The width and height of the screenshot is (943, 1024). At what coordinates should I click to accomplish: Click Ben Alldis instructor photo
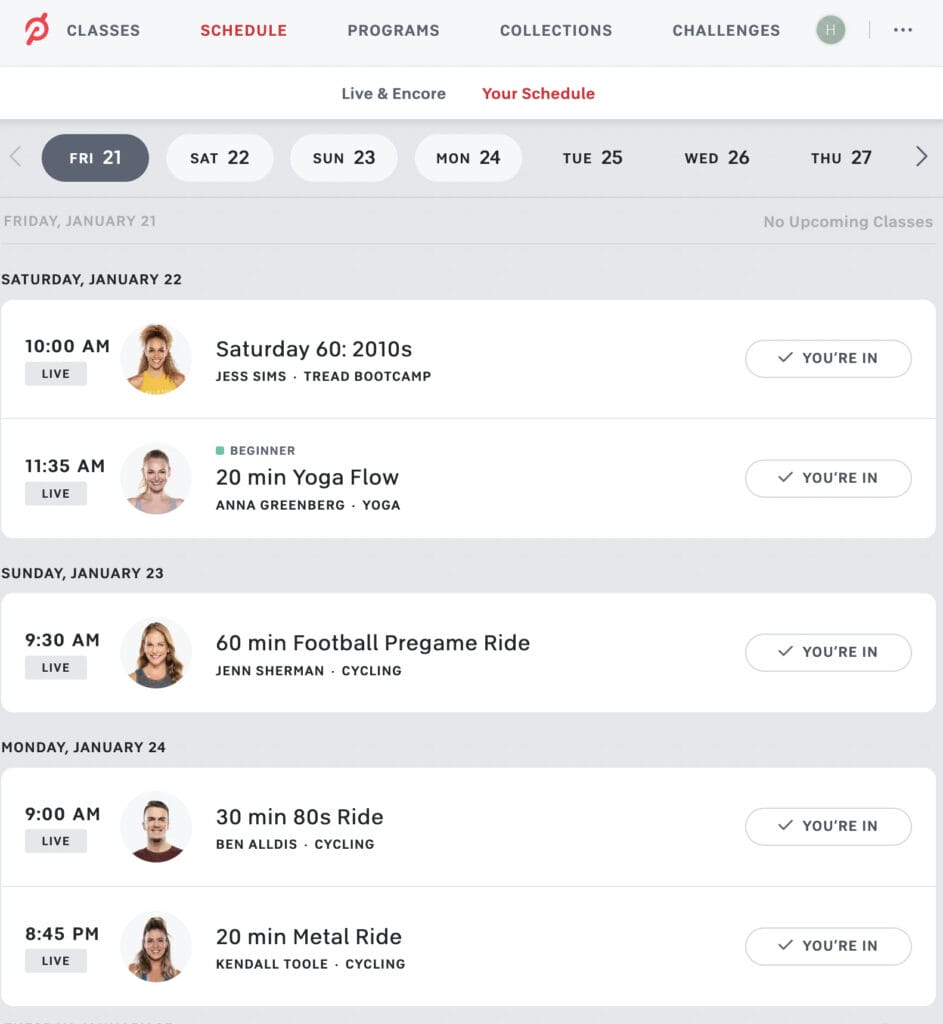156,826
